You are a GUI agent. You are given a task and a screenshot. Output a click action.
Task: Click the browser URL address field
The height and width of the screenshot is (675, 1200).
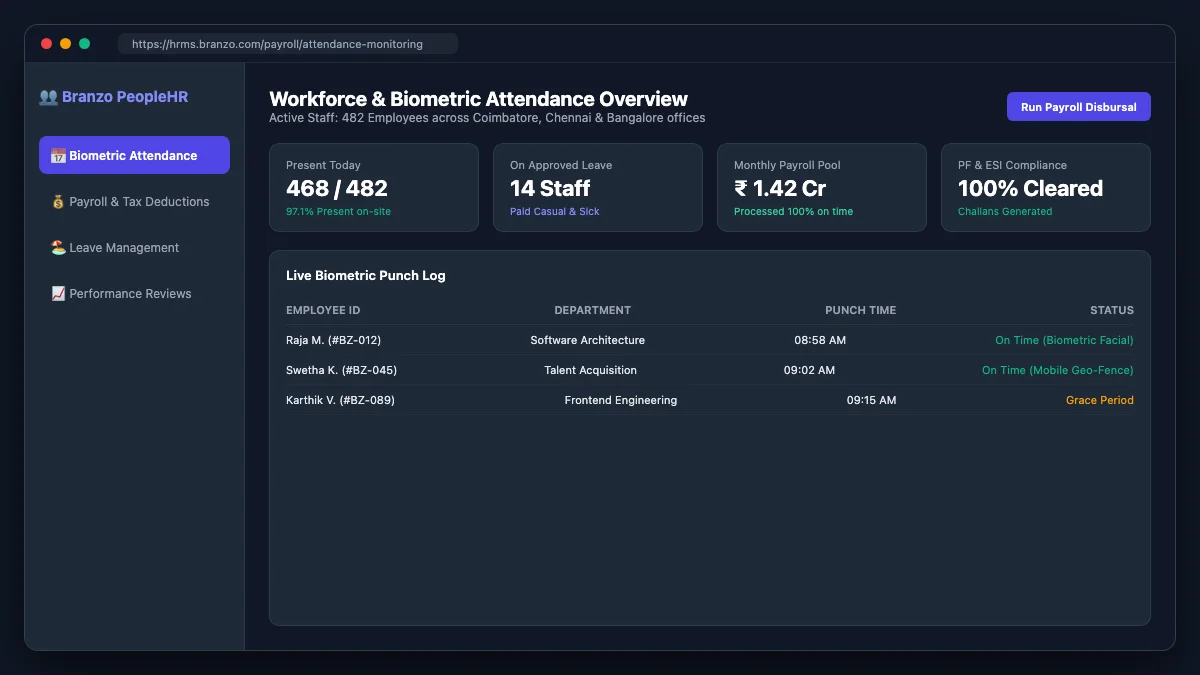coord(288,44)
